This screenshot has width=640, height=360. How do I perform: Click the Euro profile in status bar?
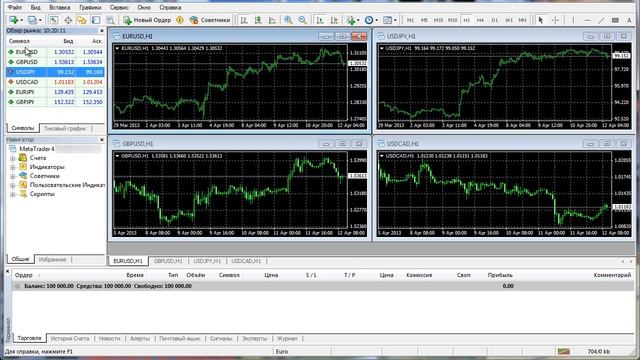pyautogui.click(x=282, y=351)
